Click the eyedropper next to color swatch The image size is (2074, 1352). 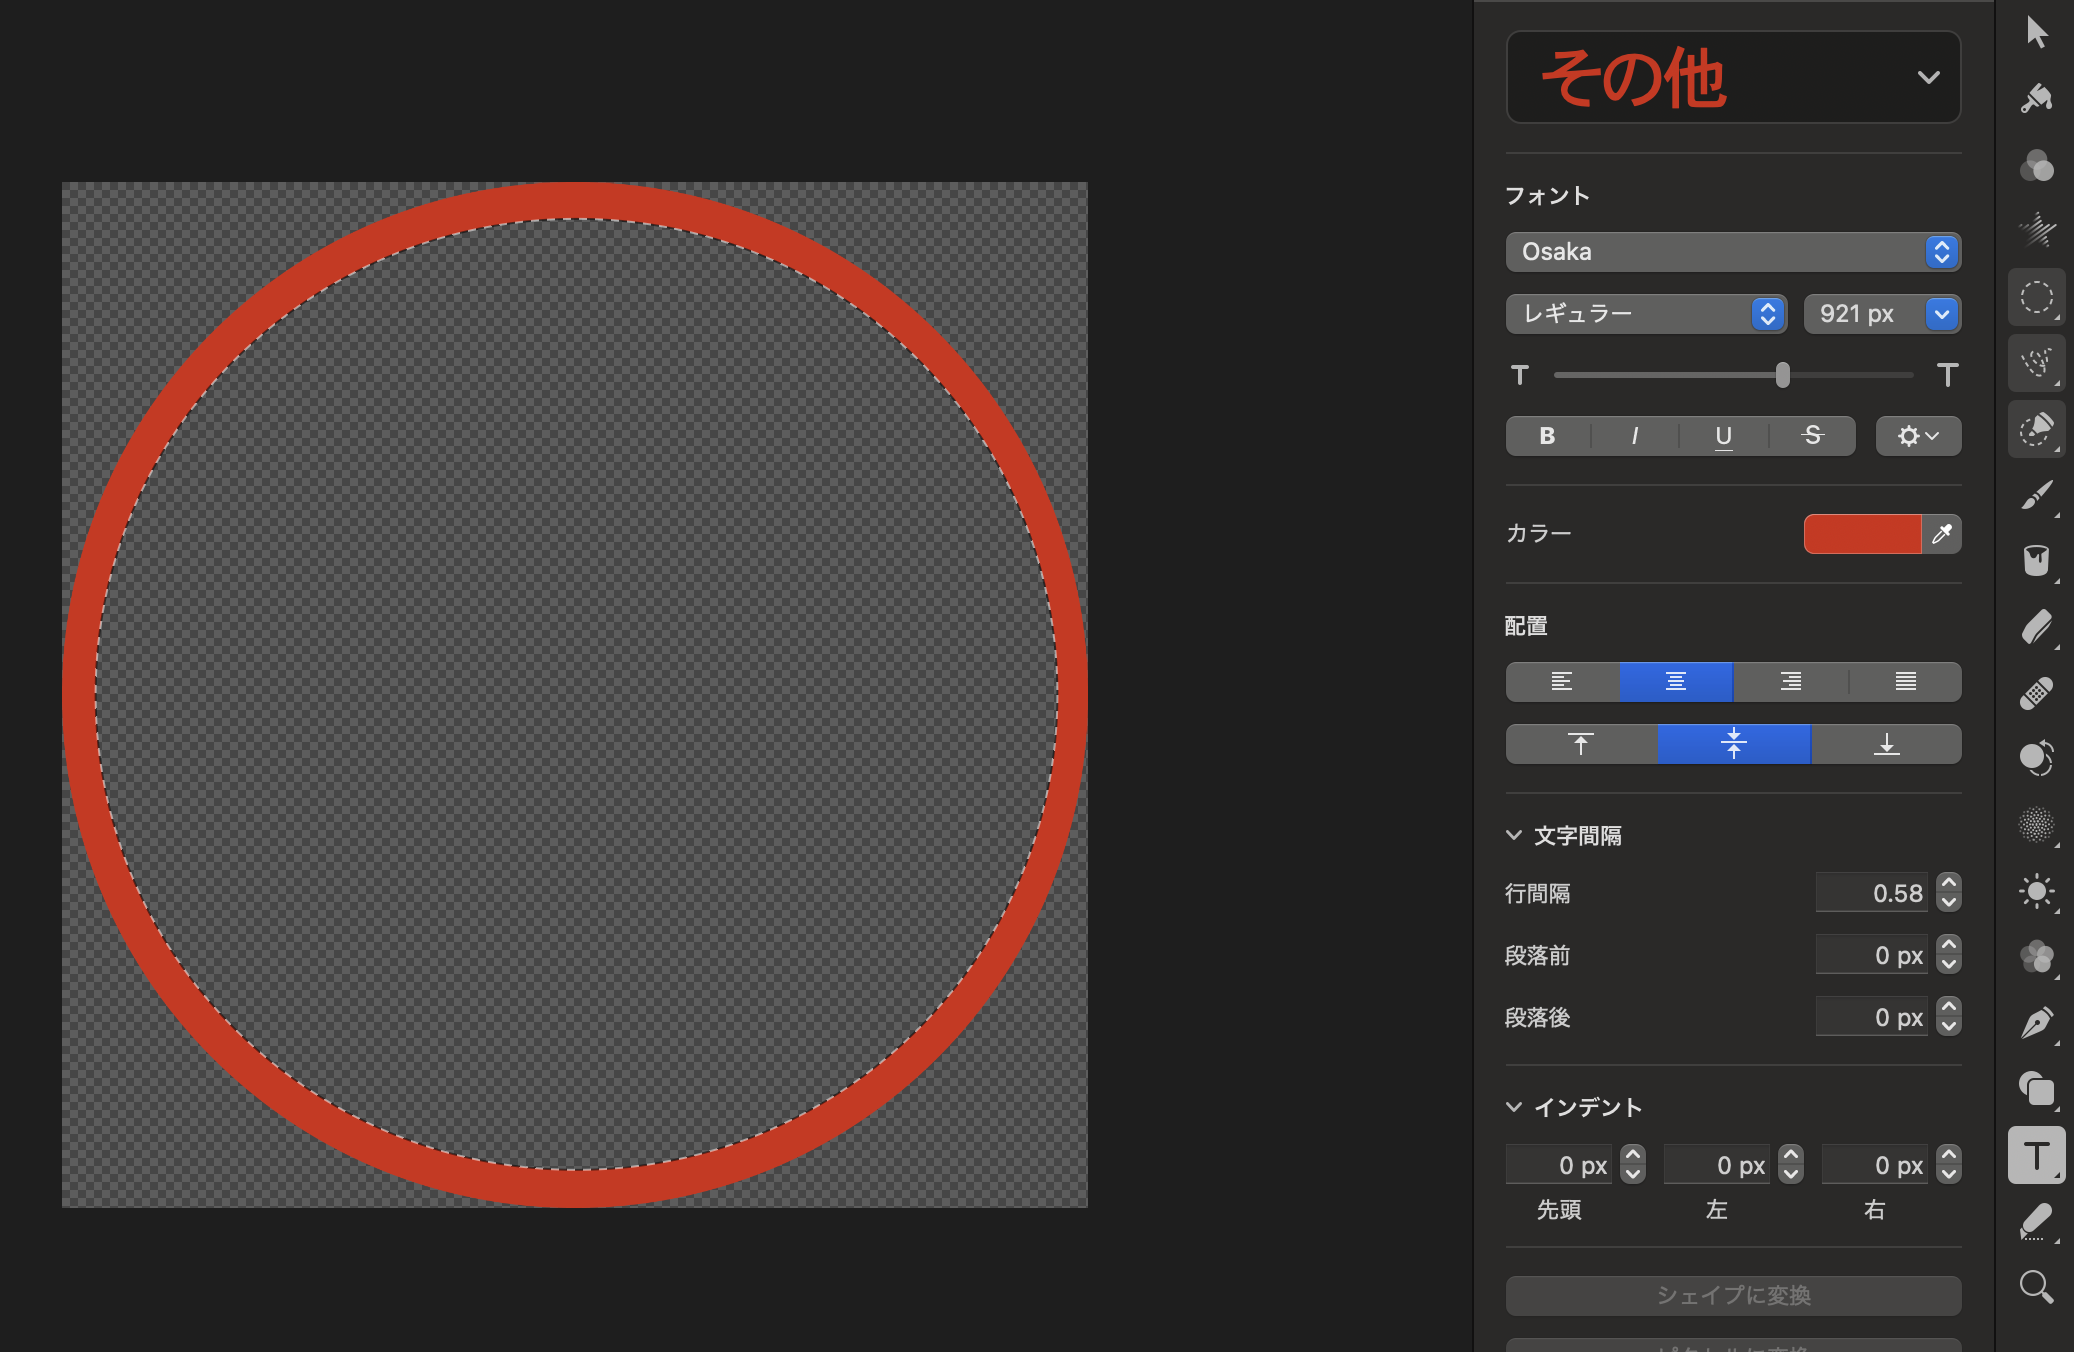(x=1941, y=534)
